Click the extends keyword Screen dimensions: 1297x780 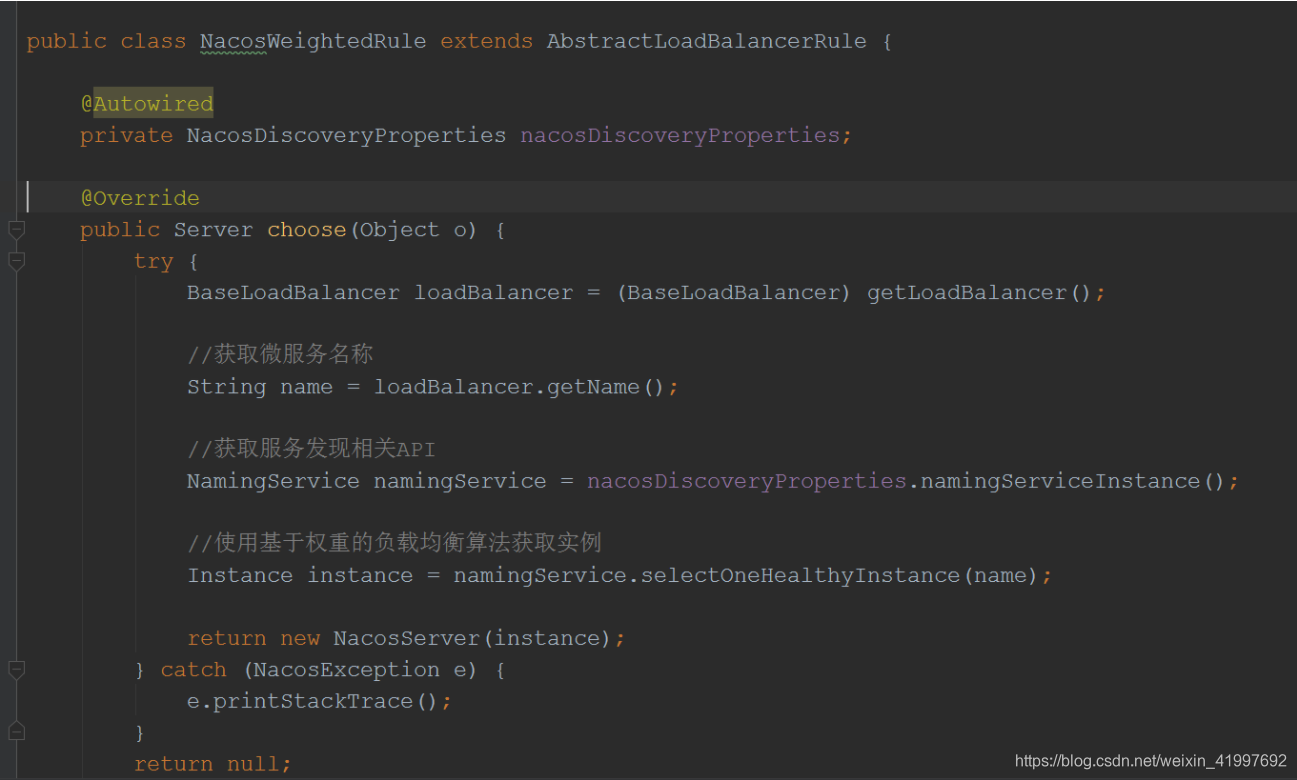pyautogui.click(x=487, y=42)
